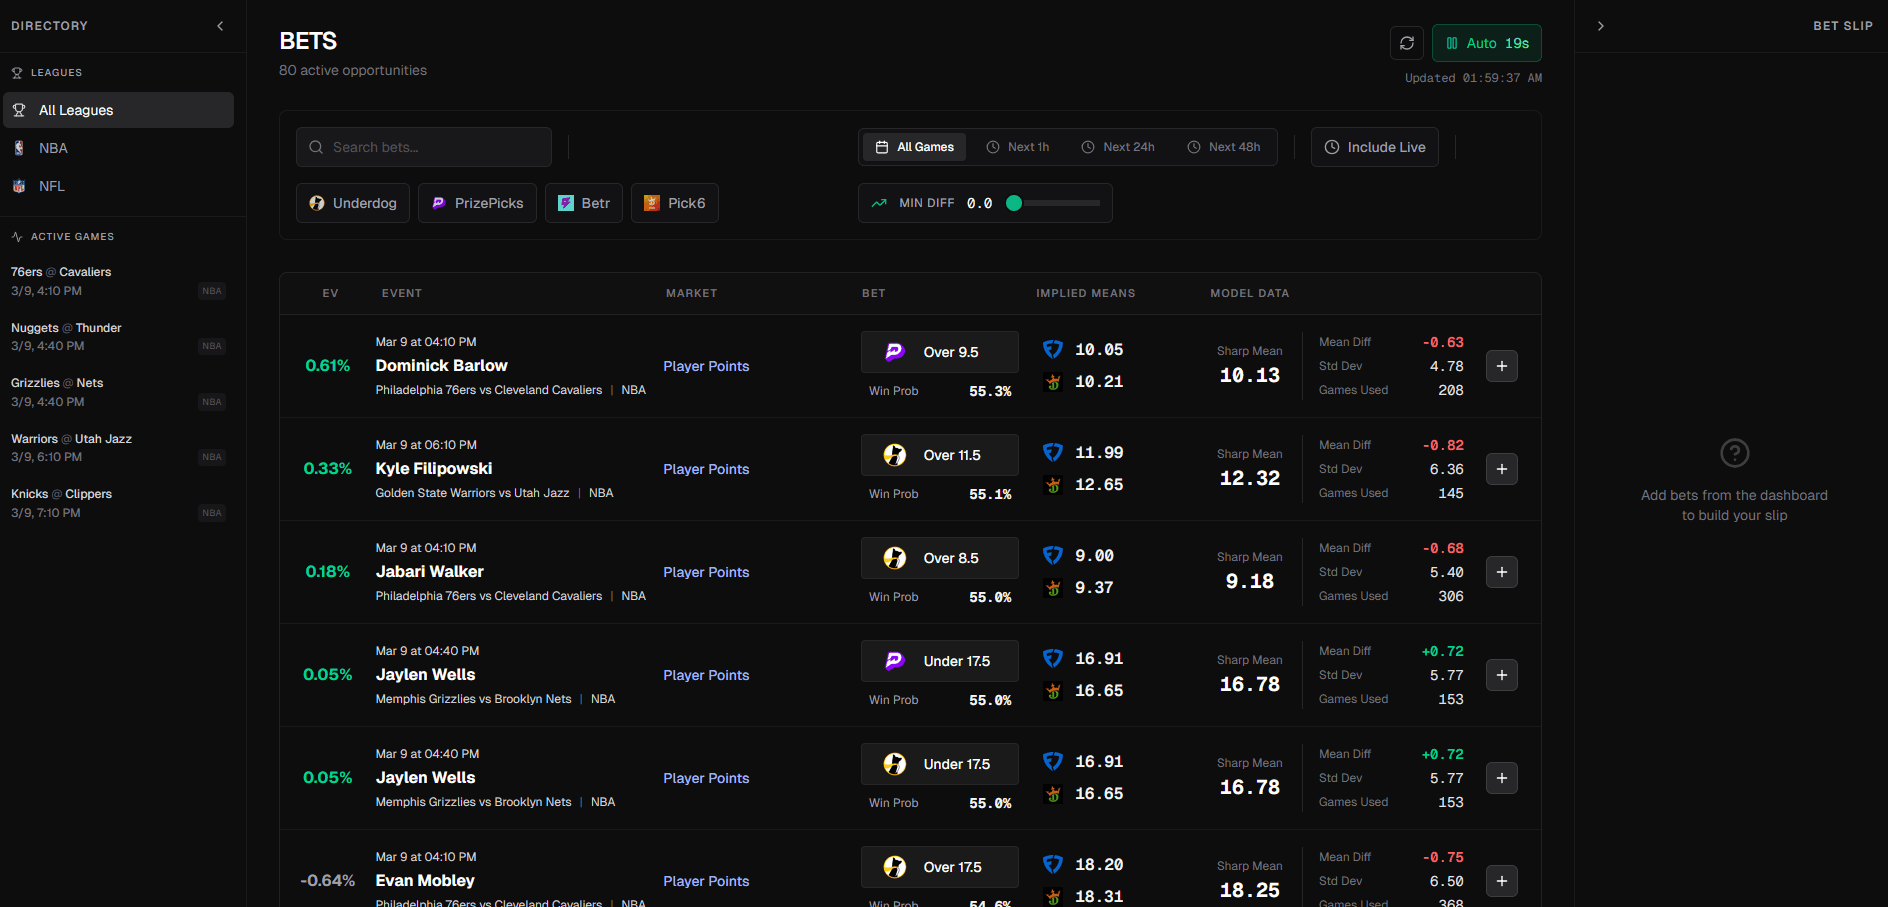Select the Next 24h time tab
This screenshot has width=1888, height=907.
(x=1118, y=147)
